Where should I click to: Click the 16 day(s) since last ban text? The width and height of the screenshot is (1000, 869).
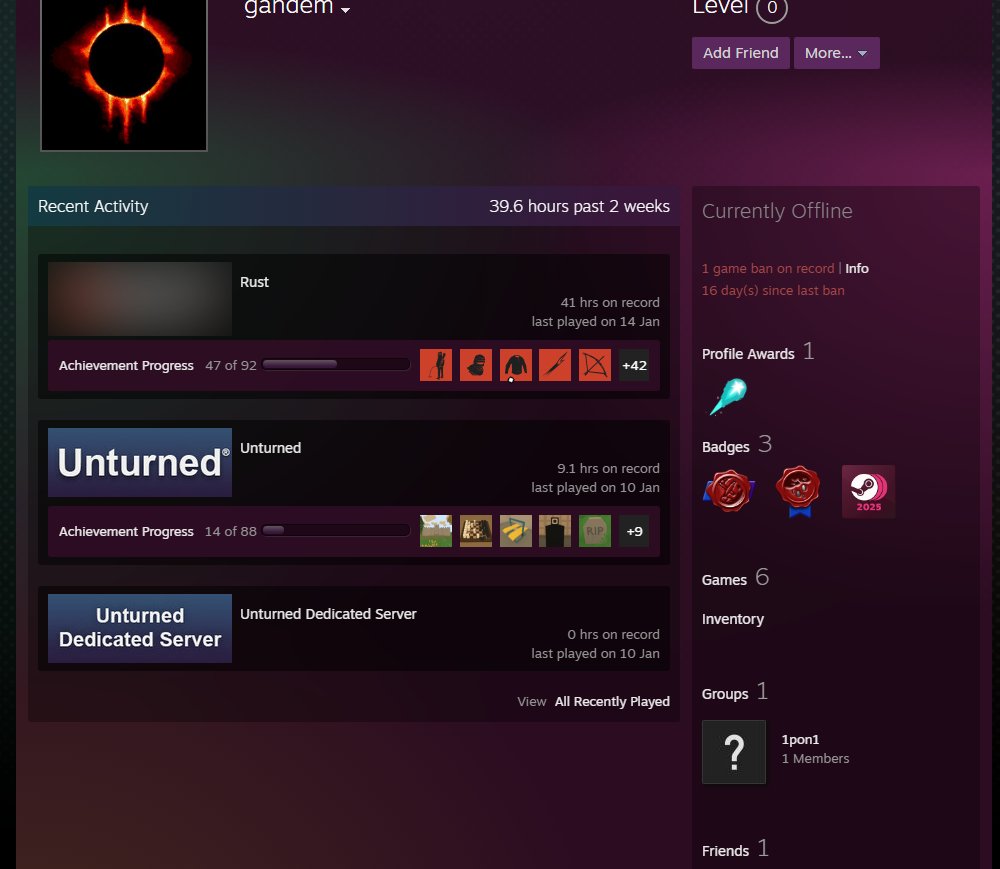(773, 290)
